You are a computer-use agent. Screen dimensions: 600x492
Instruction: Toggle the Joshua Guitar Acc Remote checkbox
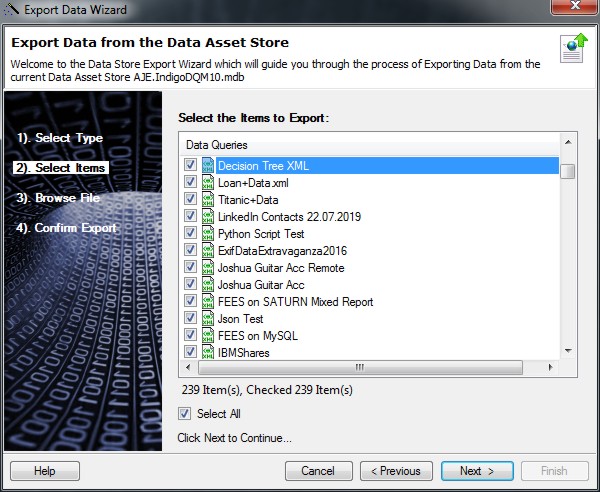point(190,267)
